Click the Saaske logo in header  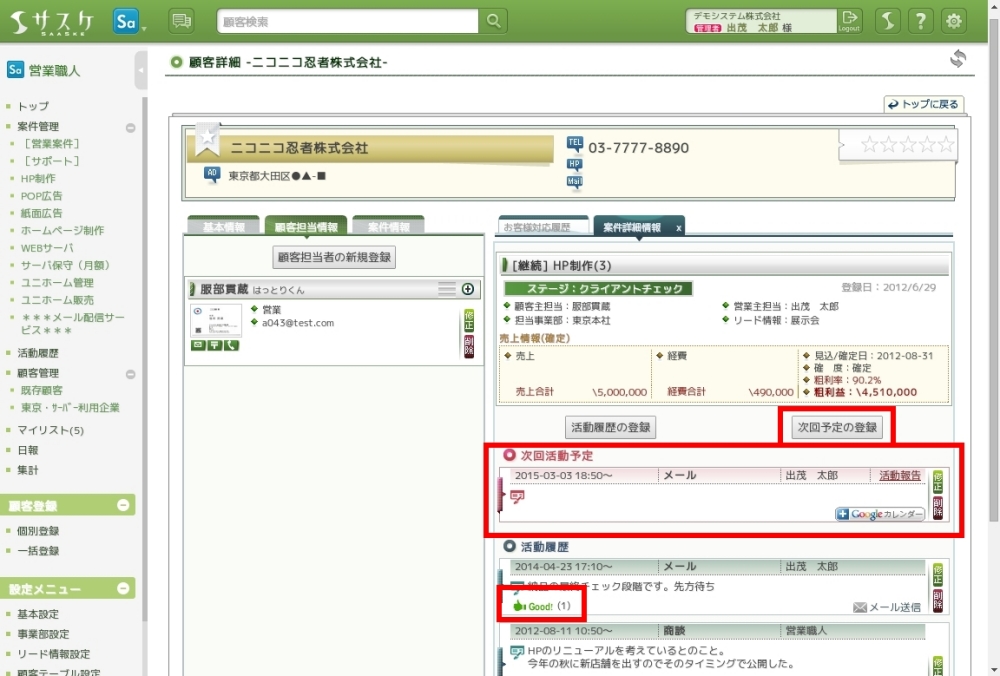coord(52,22)
